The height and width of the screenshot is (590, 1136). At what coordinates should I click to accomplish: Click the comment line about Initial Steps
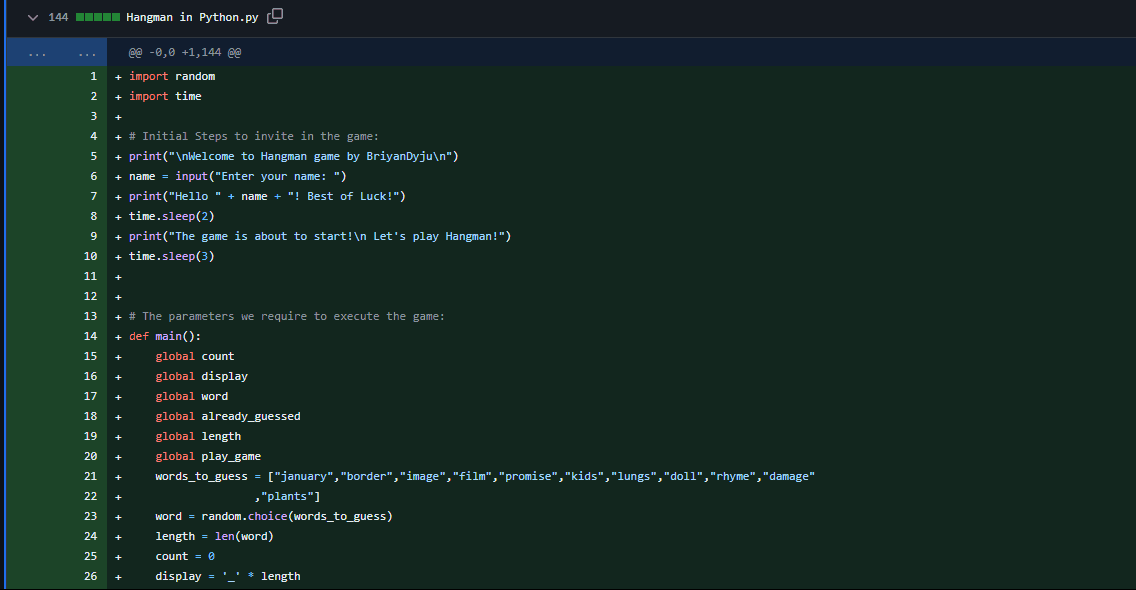point(254,136)
